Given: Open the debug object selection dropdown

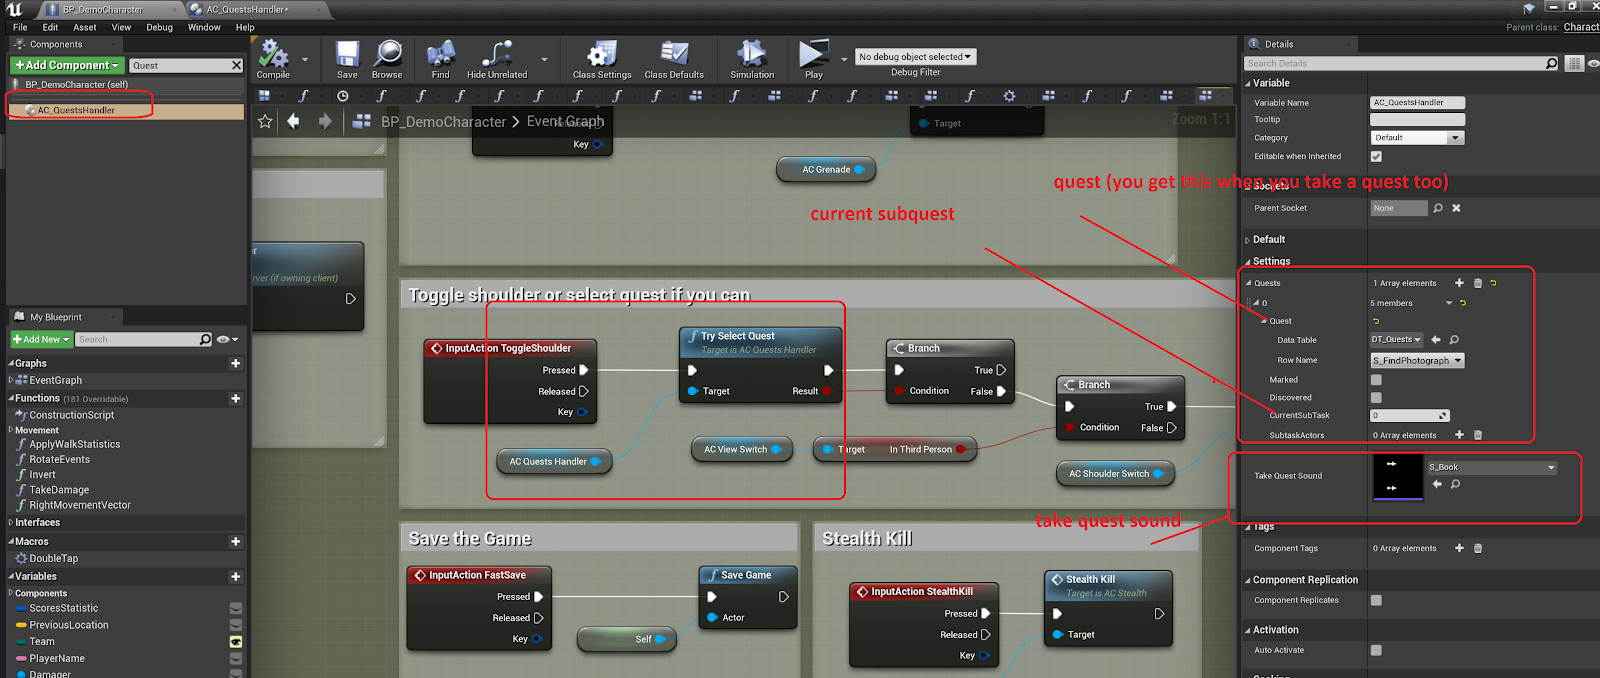Looking at the screenshot, I should [915, 57].
